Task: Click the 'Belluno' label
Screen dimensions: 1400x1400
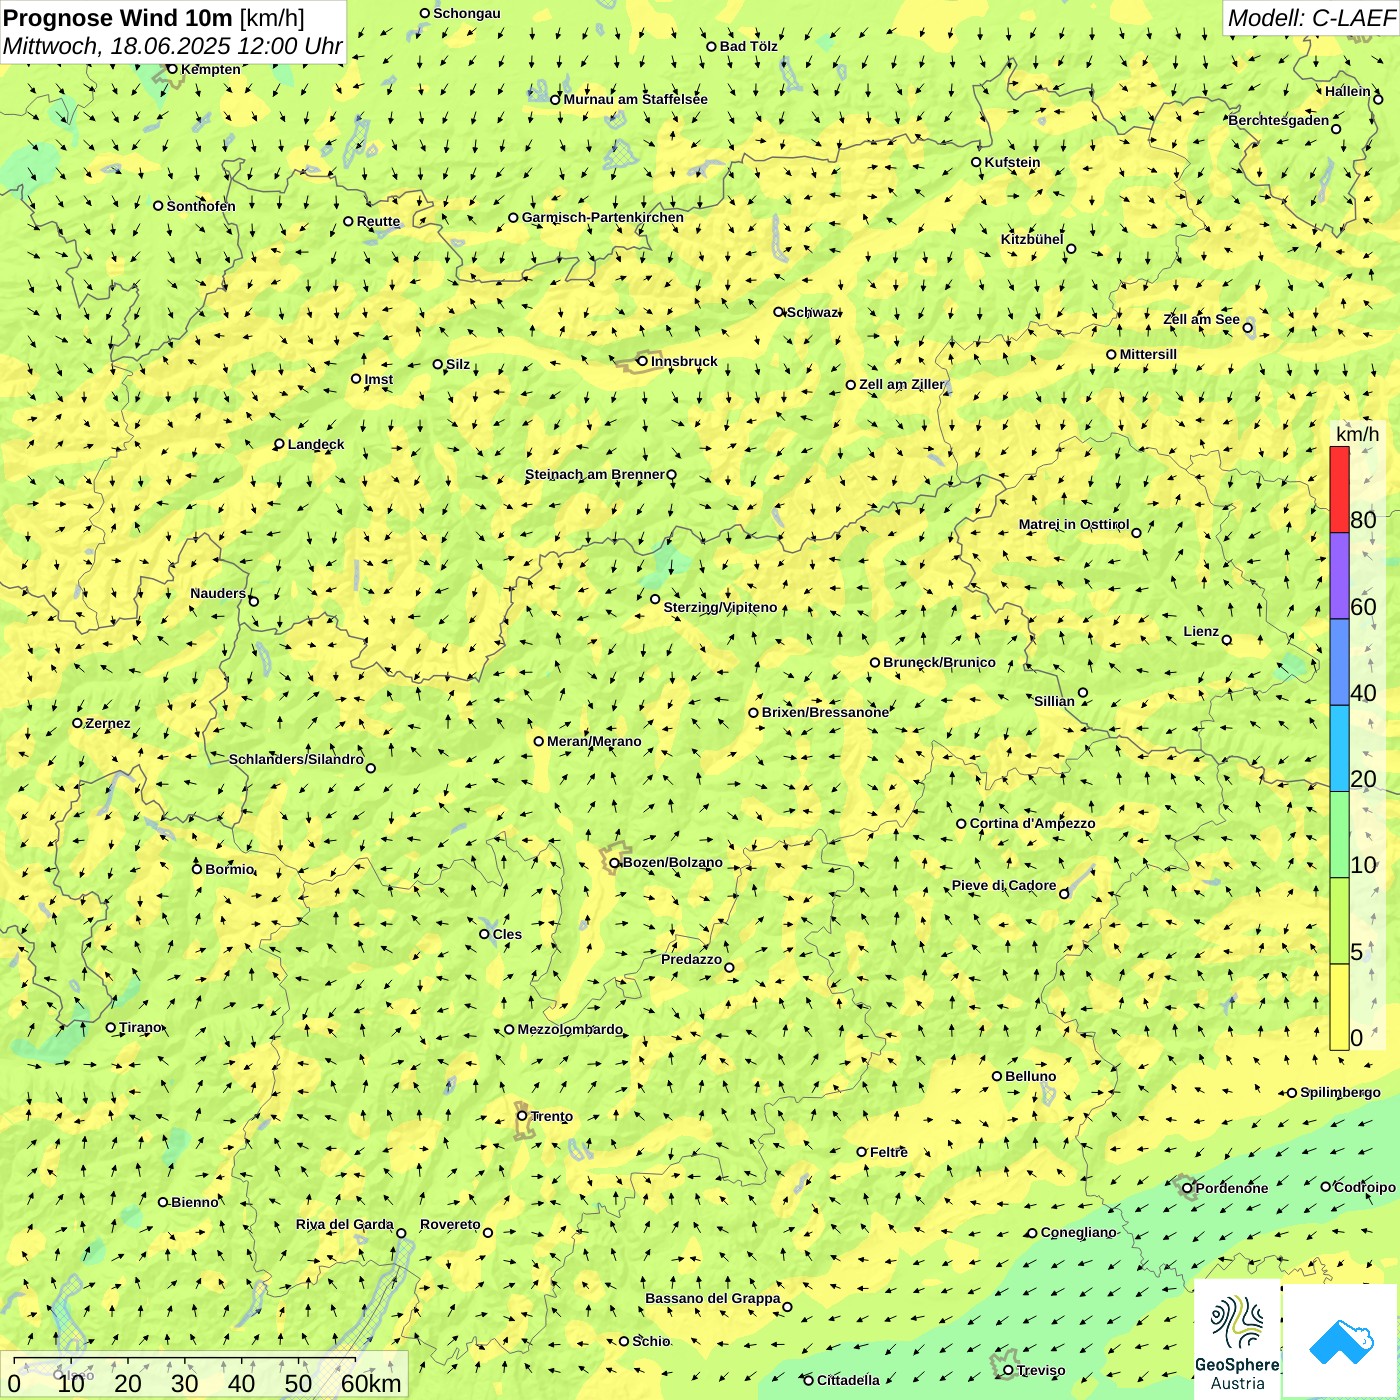Action: tap(1031, 1076)
